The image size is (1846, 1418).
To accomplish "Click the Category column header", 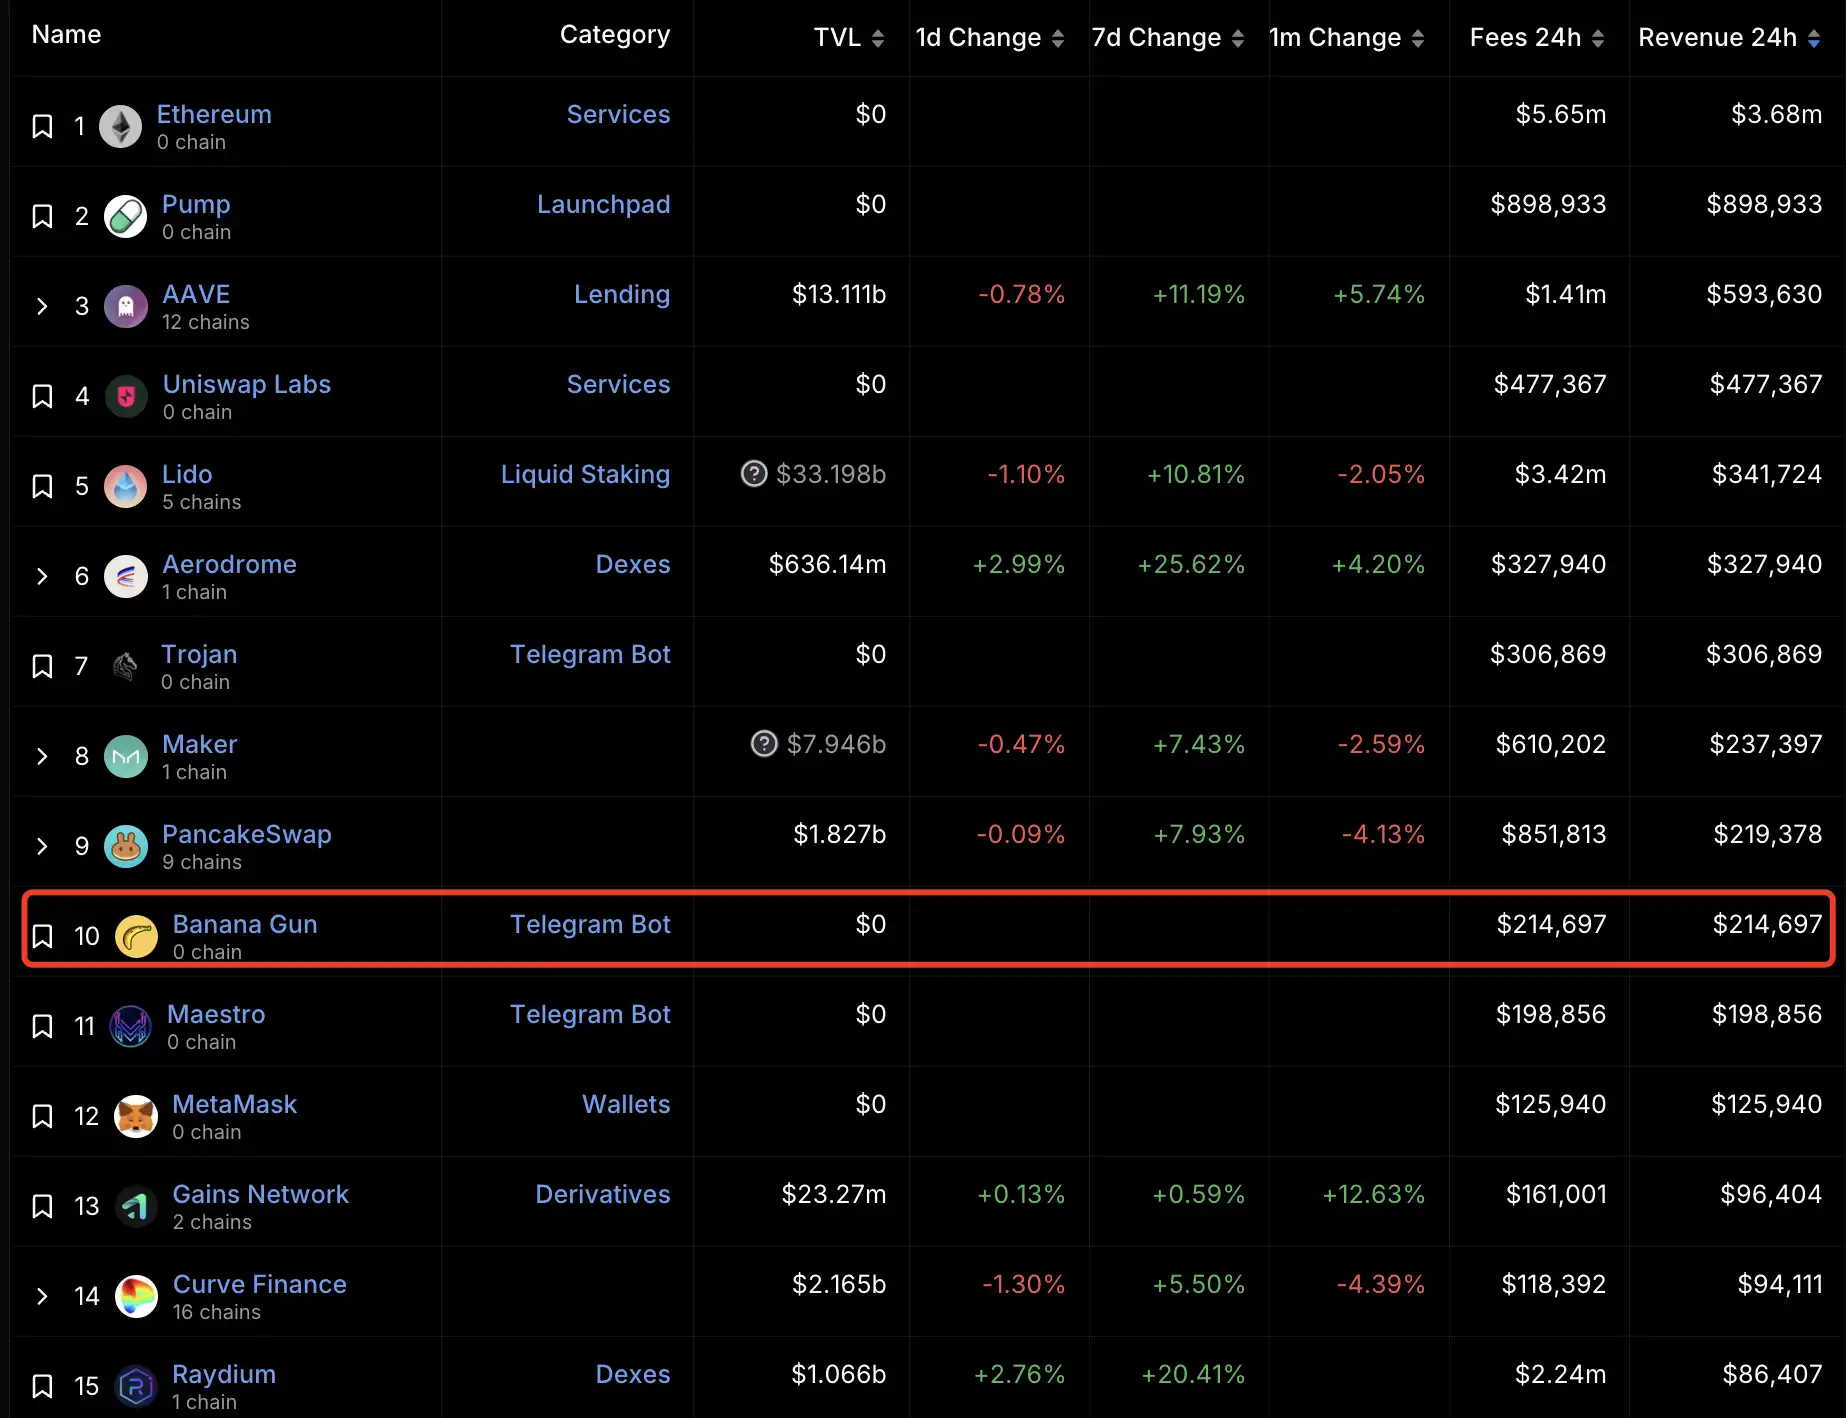I will (615, 34).
